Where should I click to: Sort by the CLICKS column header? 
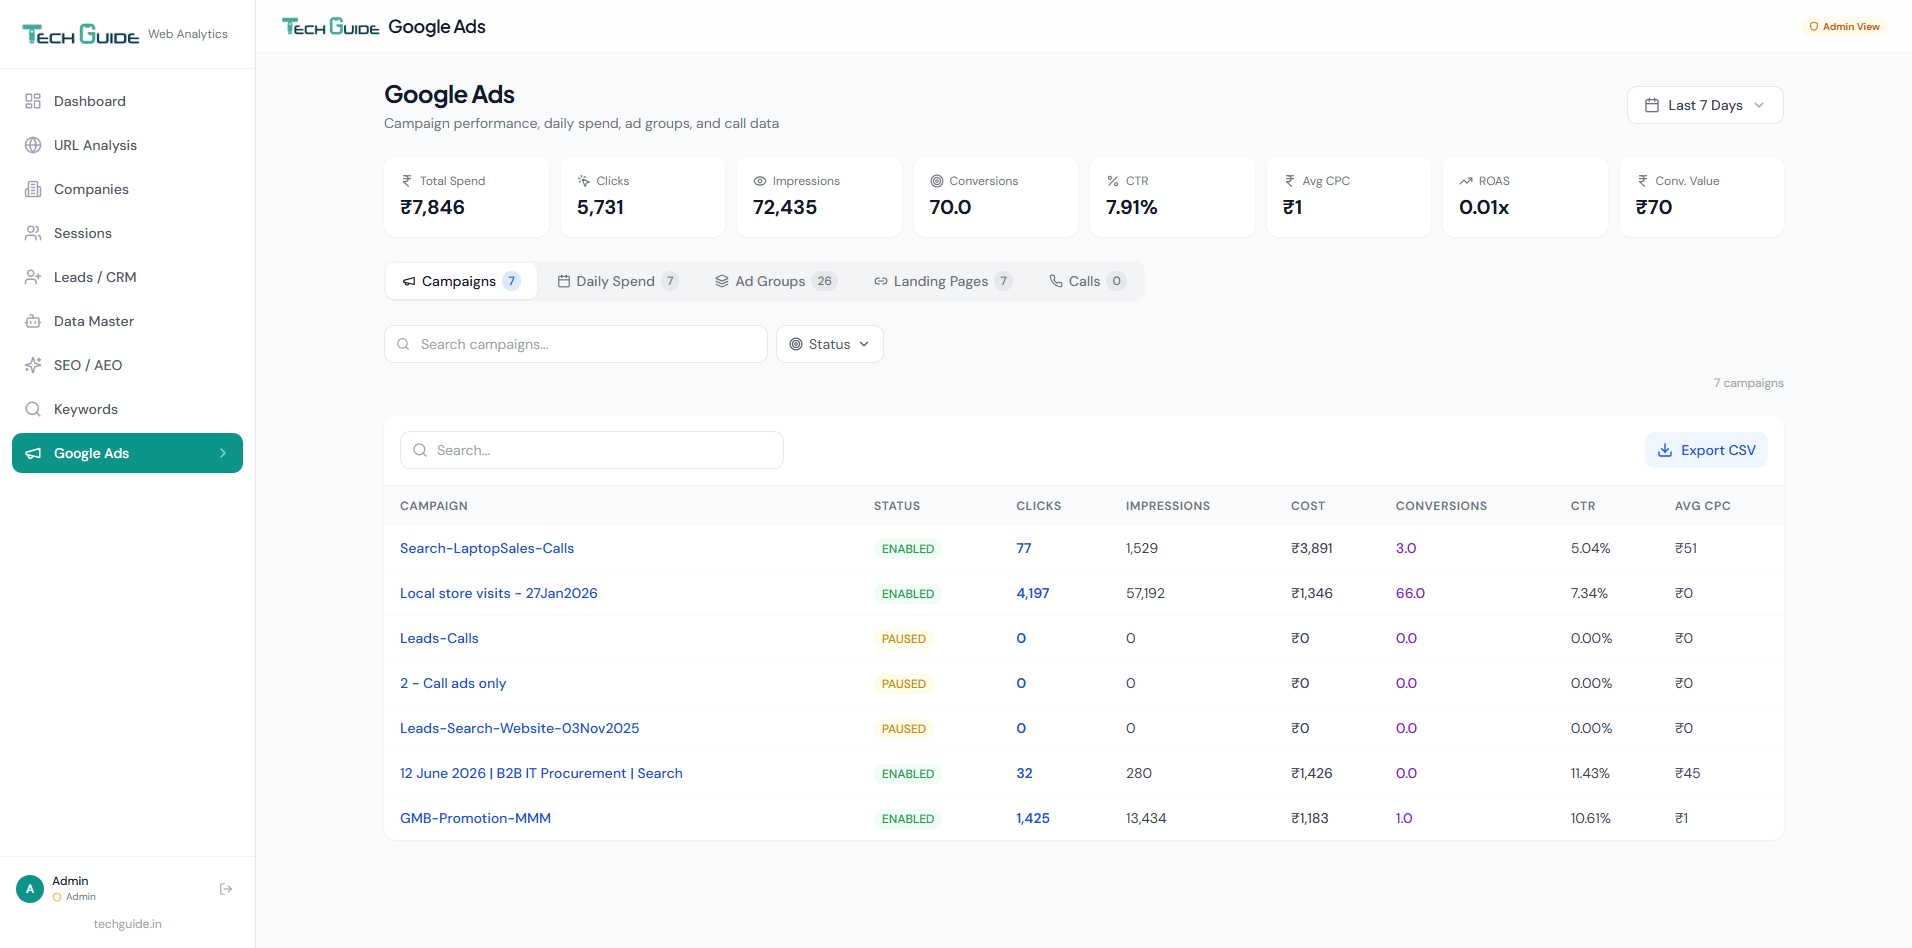pos(1039,506)
